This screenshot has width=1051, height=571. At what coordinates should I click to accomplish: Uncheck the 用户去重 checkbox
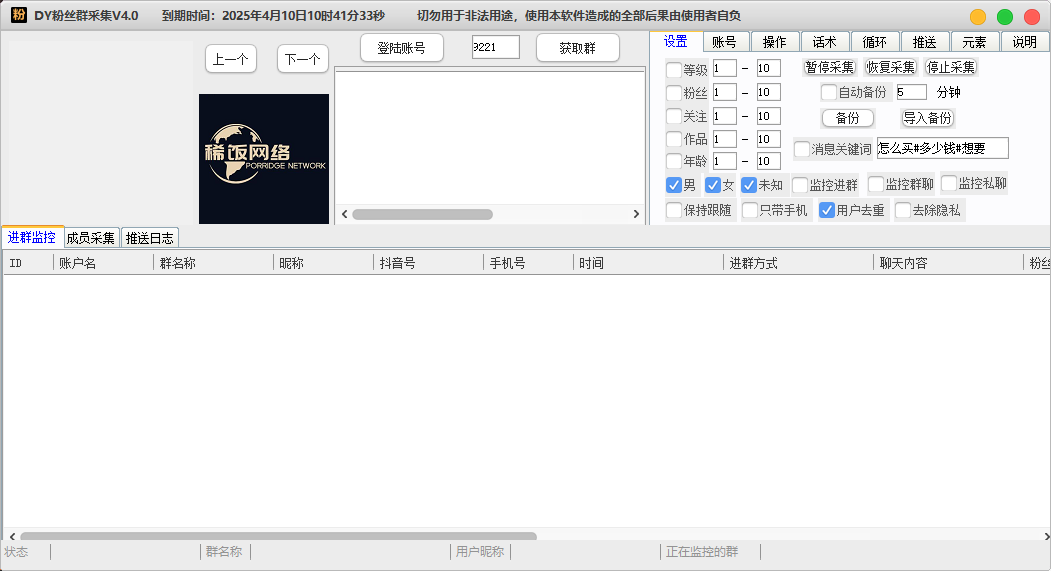coord(827,210)
